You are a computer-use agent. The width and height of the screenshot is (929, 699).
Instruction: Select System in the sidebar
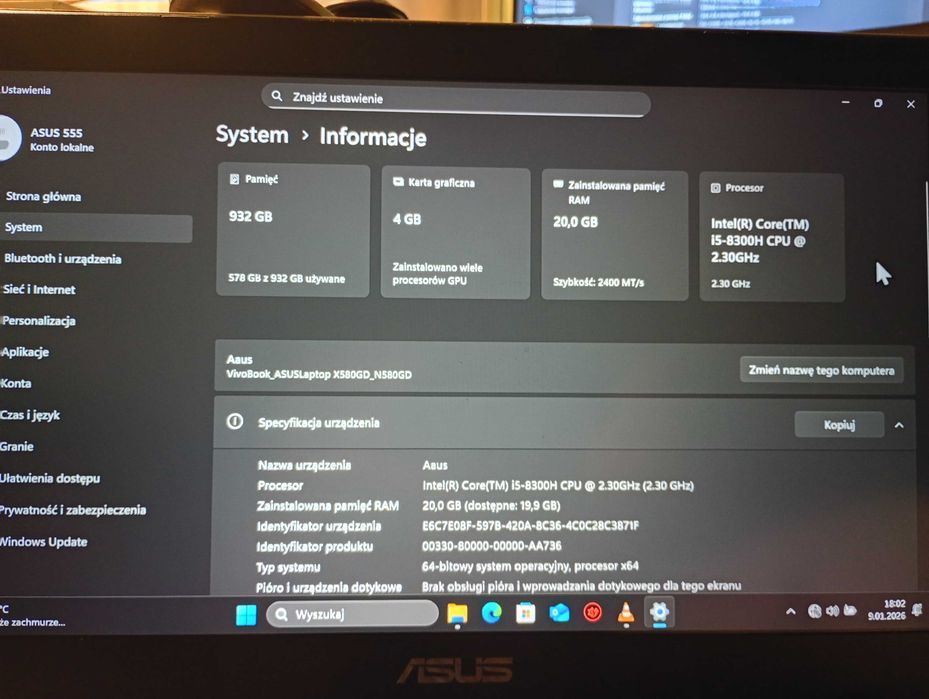(x=95, y=227)
